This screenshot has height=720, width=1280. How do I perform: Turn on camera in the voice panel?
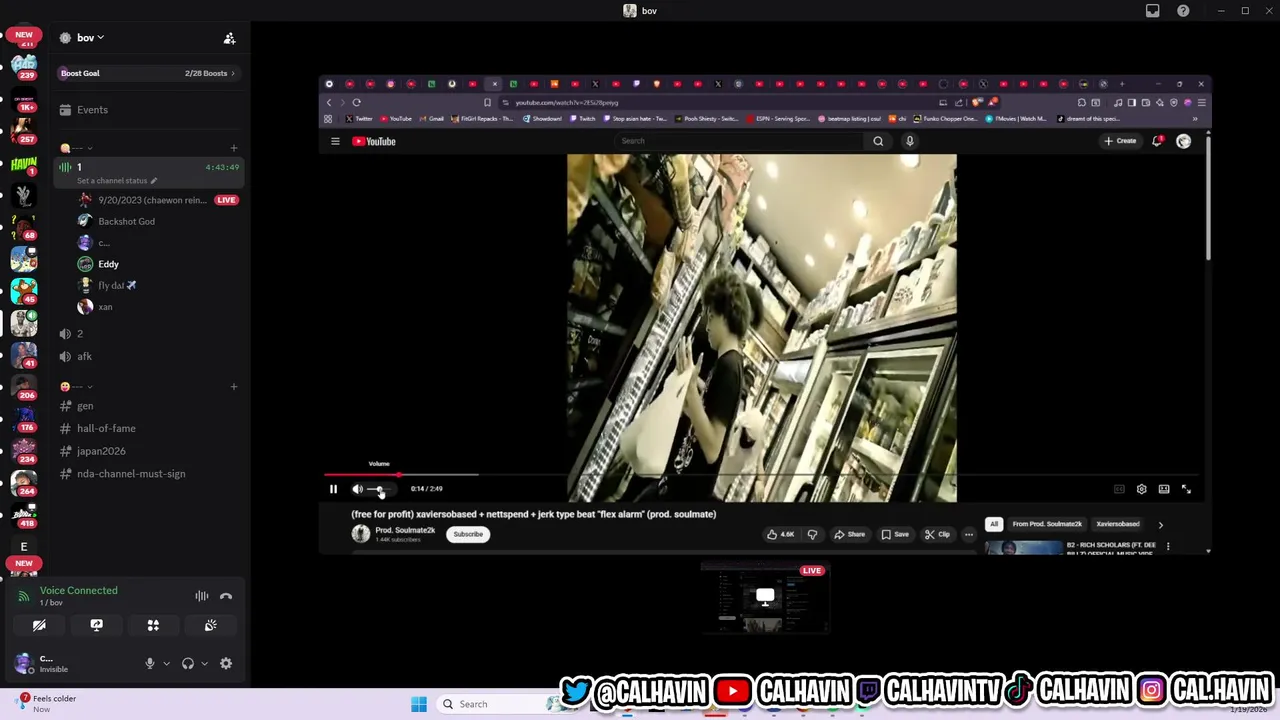(x=39, y=625)
